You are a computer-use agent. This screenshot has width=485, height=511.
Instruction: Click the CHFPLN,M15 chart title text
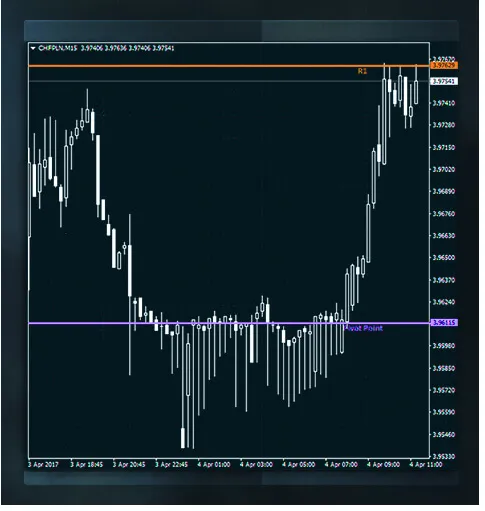click(58, 49)
